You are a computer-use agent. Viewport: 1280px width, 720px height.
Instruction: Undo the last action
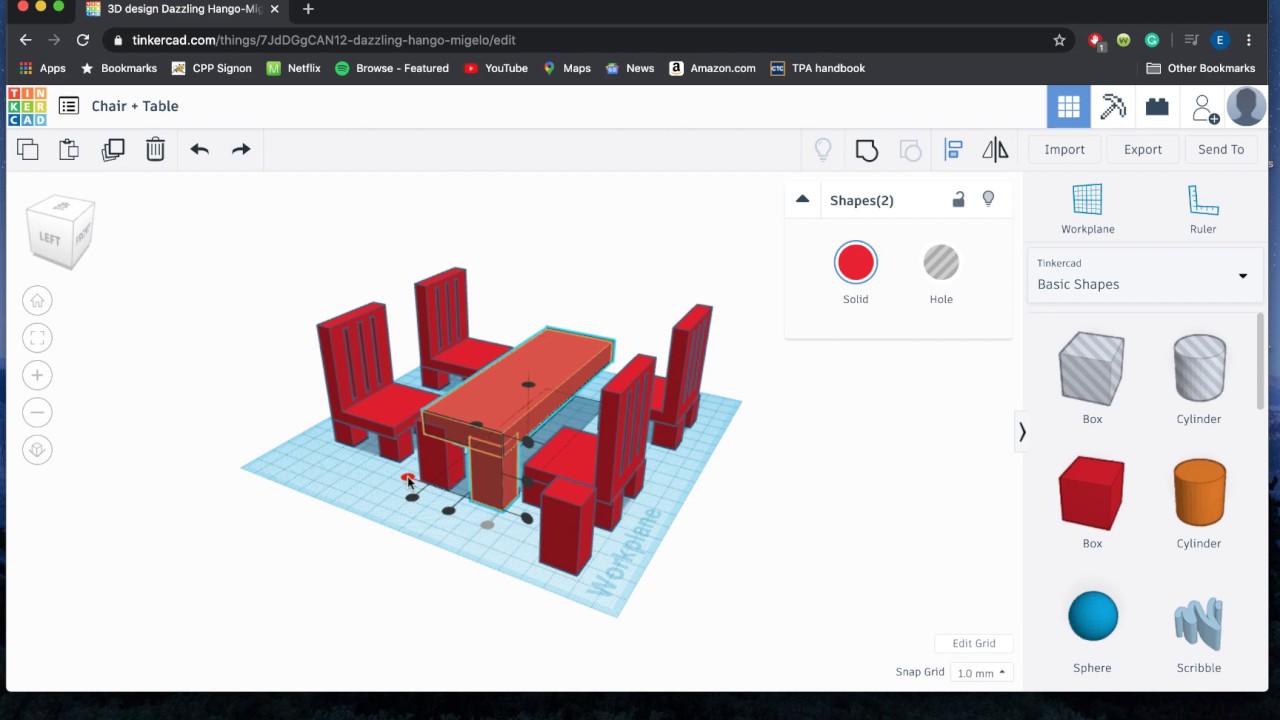(199, 150)
